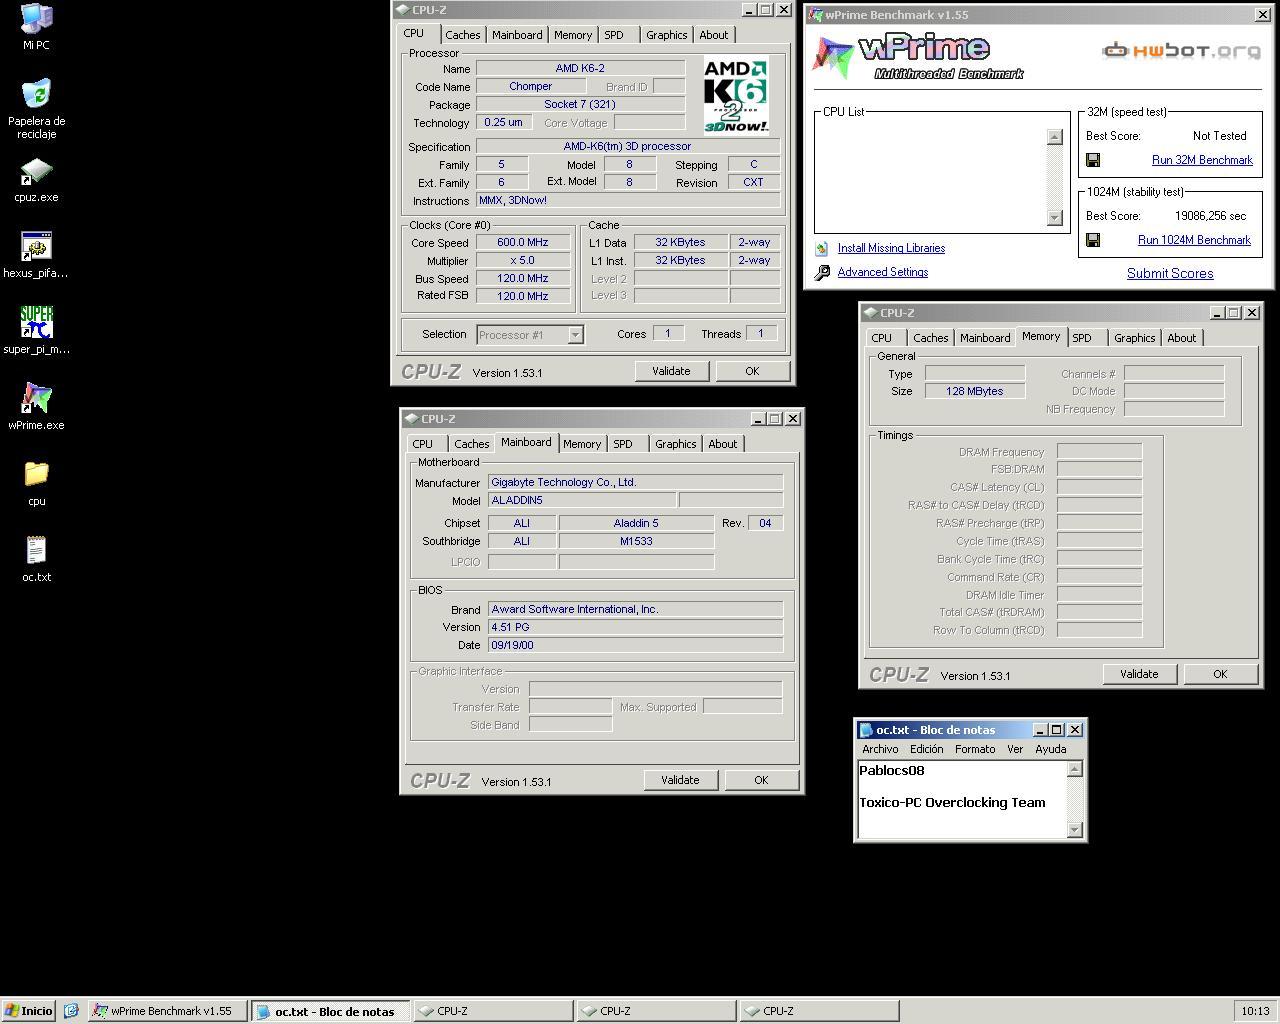Switch to wPrime Benchmark taskbar button
The image size is (1280, 1024).
coord(167,1011)
